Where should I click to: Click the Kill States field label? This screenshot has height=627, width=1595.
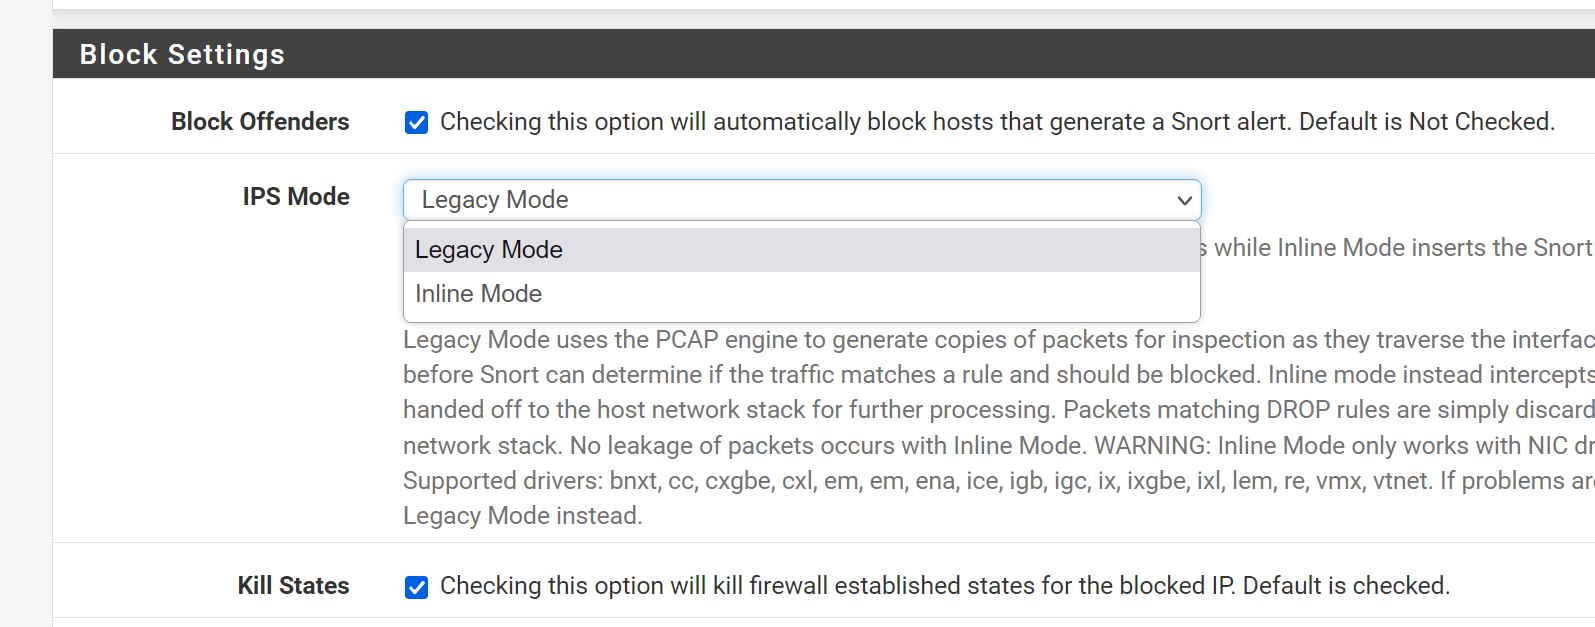[293, 586]
